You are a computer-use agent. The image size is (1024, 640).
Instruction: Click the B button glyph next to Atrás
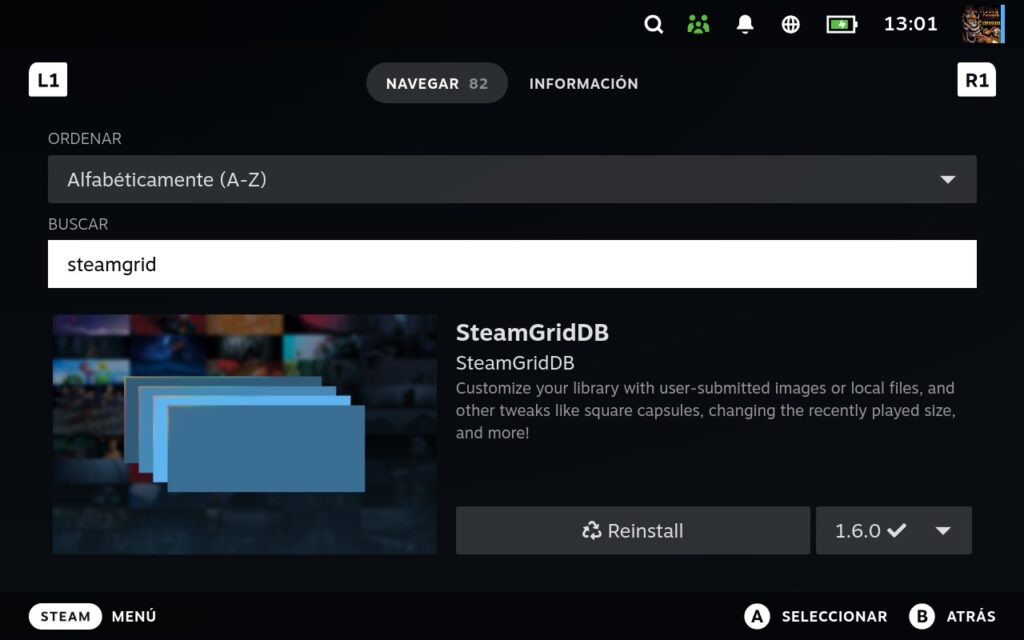point(922,616)
